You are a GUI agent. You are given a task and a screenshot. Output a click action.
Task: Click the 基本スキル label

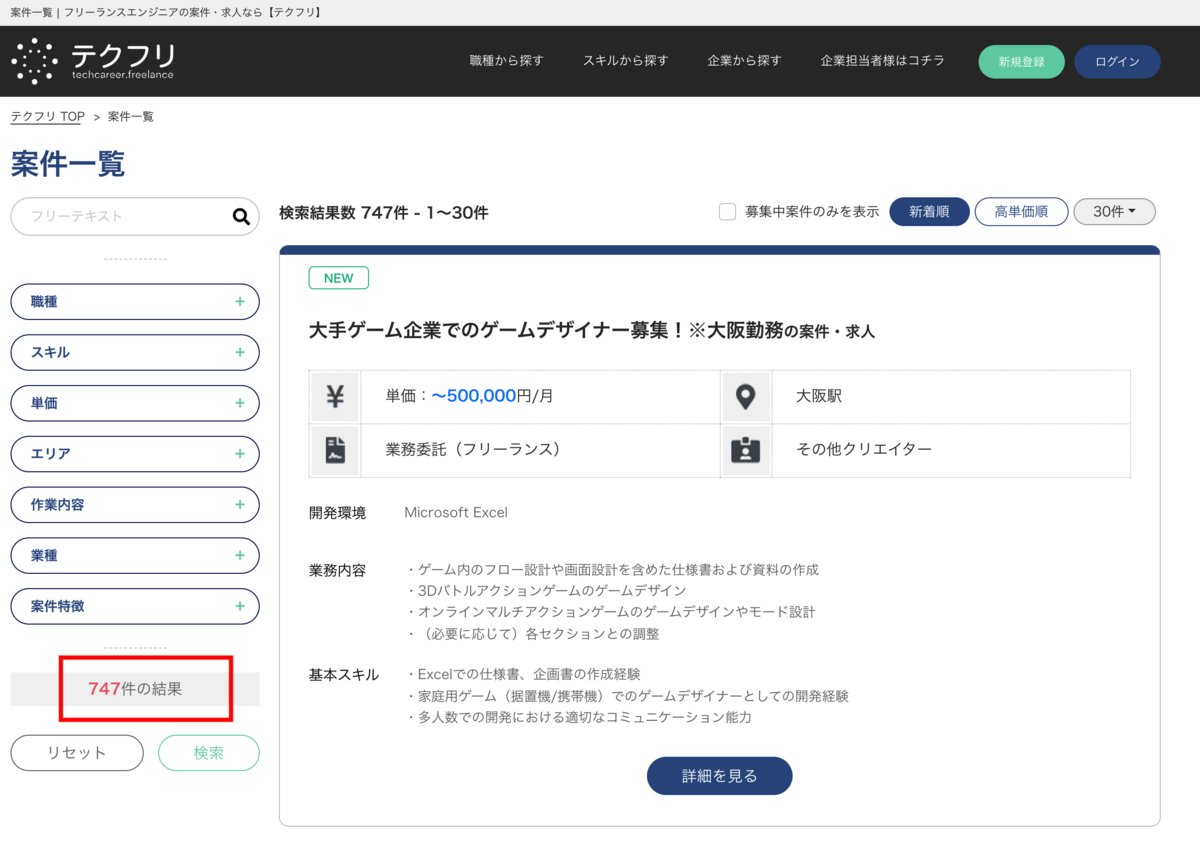pyautogui.click(x=344, y=675)
